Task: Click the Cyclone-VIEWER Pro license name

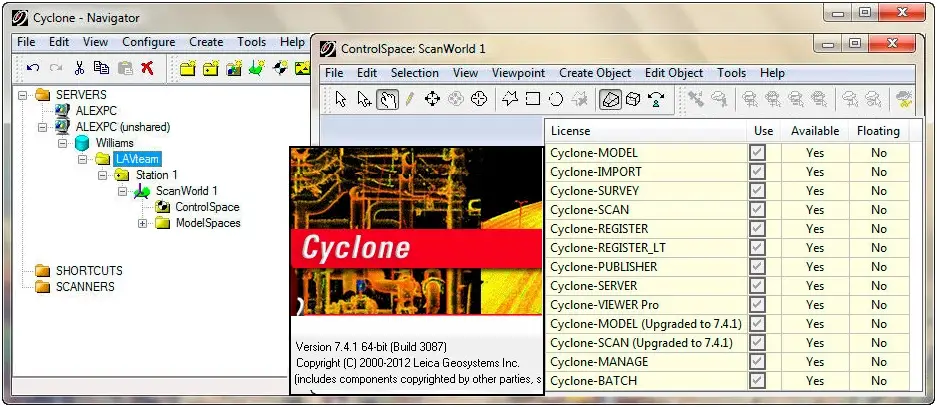Action: (604, 305)
